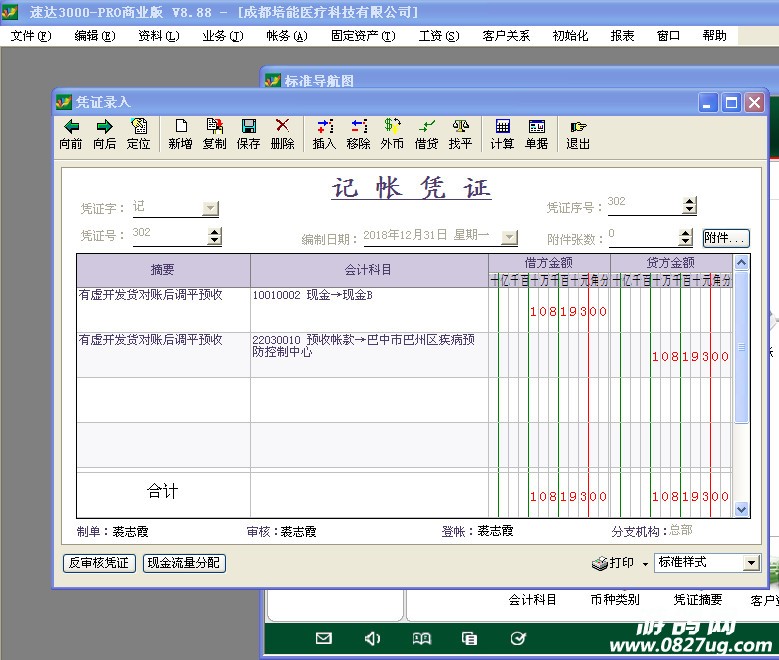The image size is (779, 660).
Task: Open the 编制日期 date dropdown
Action: pyautogui.click(x=509, y=237)
